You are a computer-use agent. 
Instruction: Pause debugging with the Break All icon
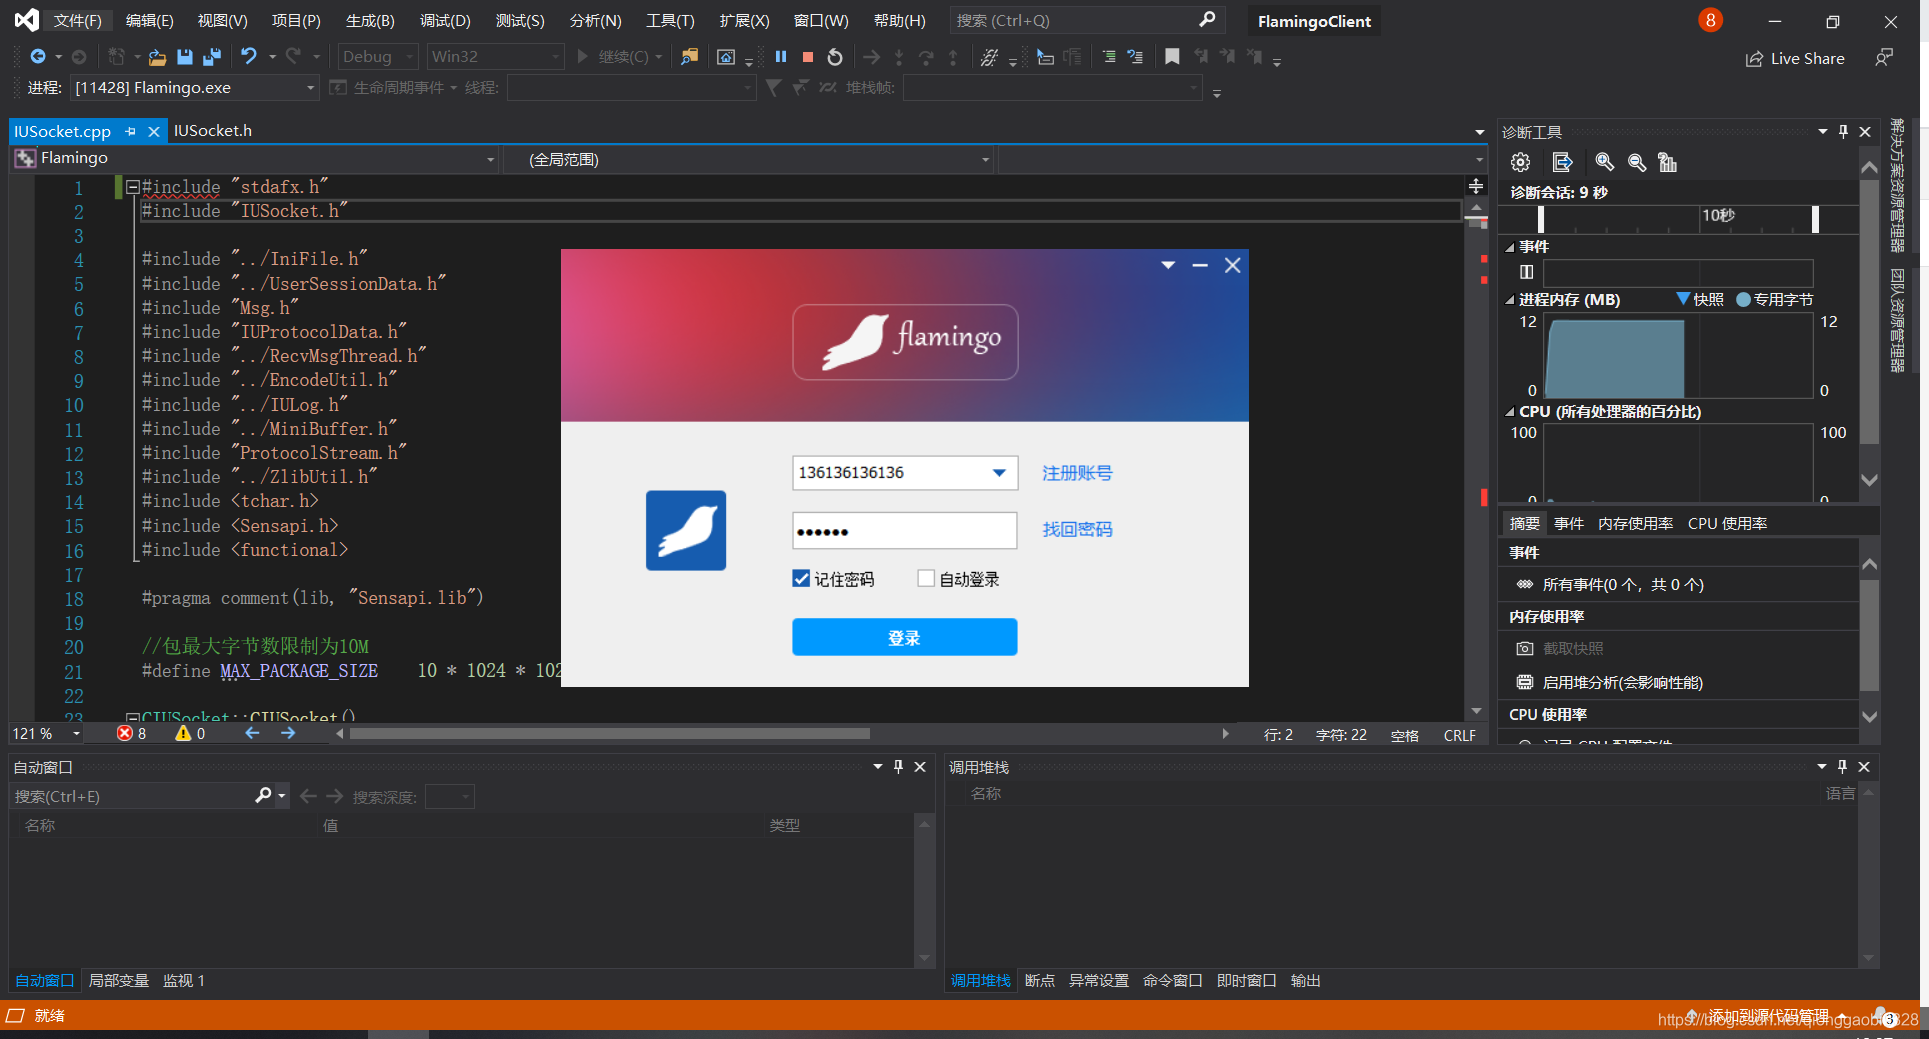781,57
